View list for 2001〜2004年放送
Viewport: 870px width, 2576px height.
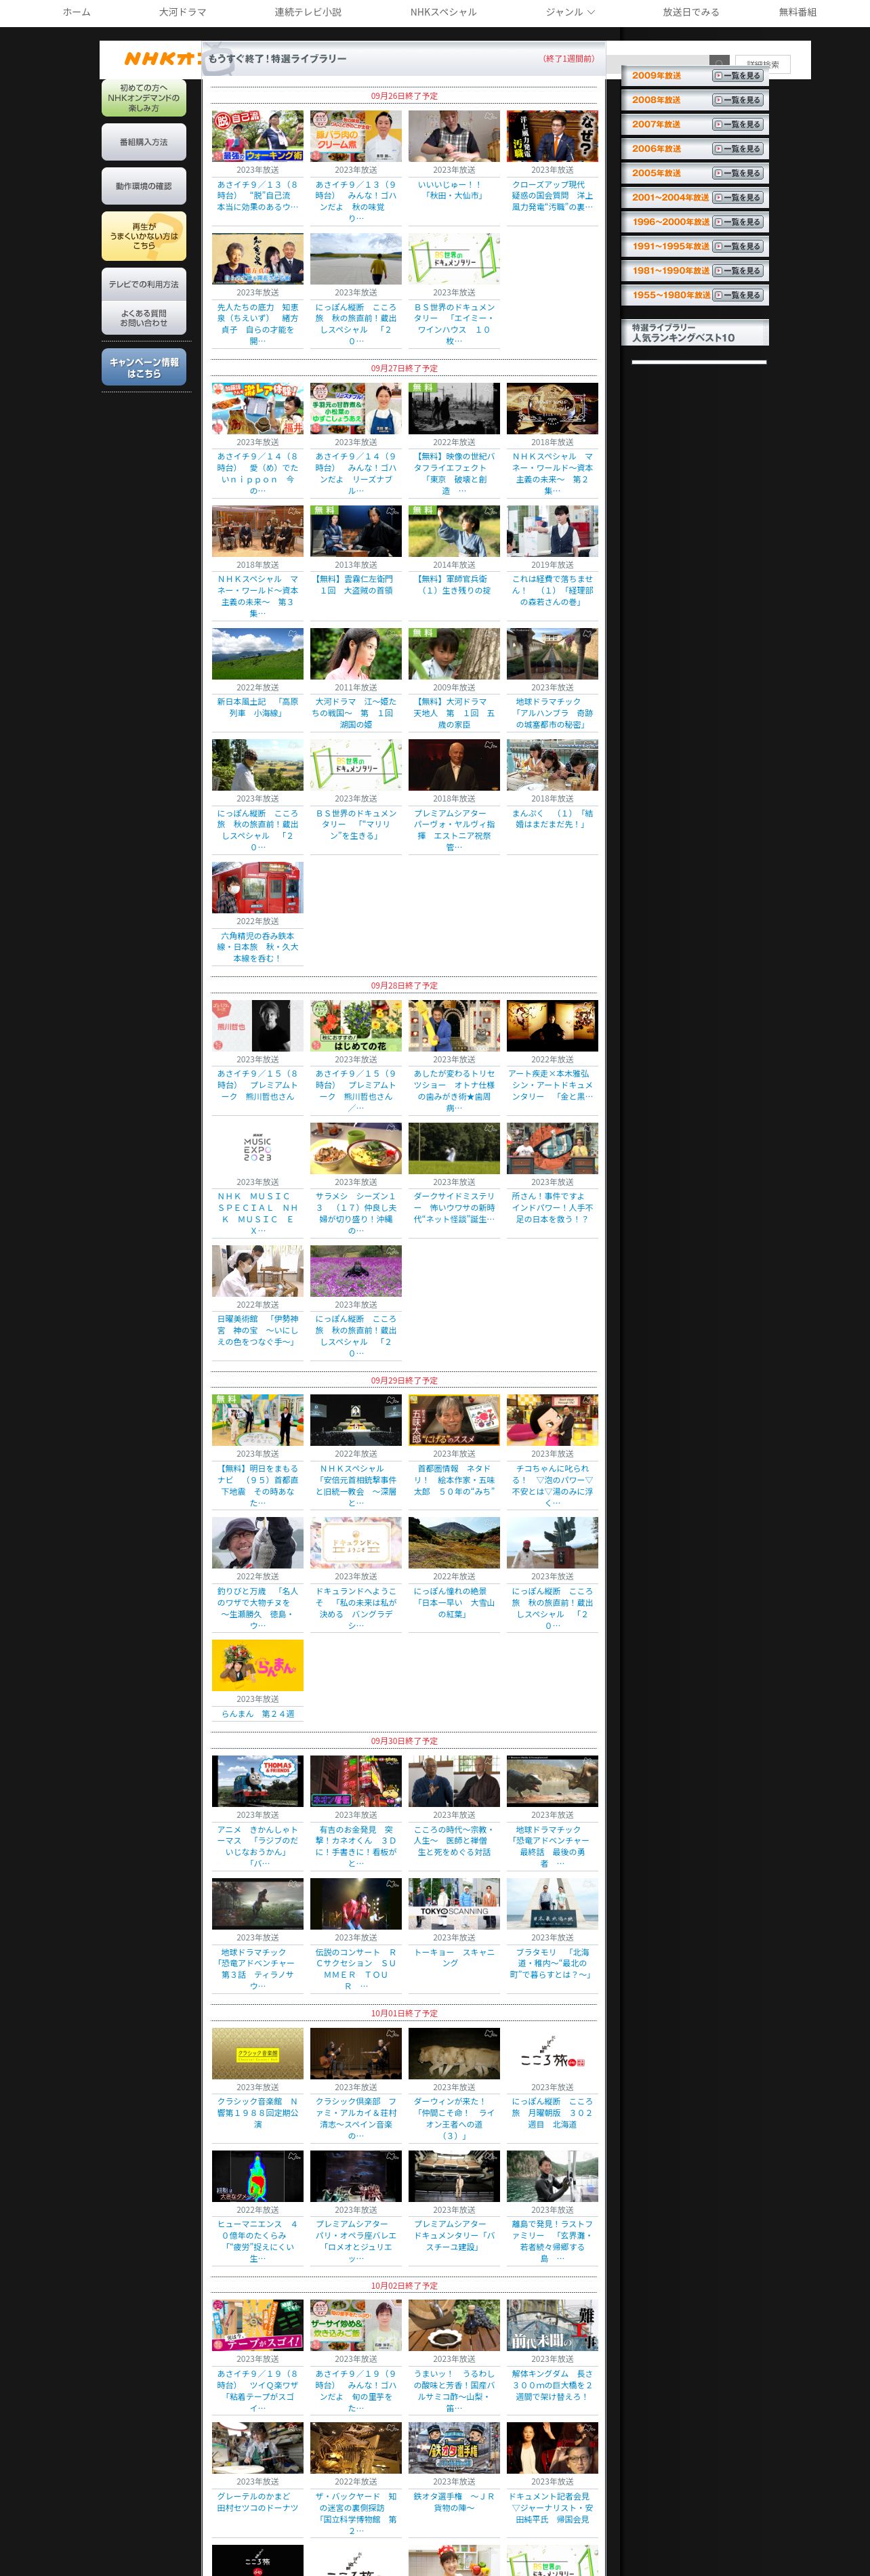[738, 198]
